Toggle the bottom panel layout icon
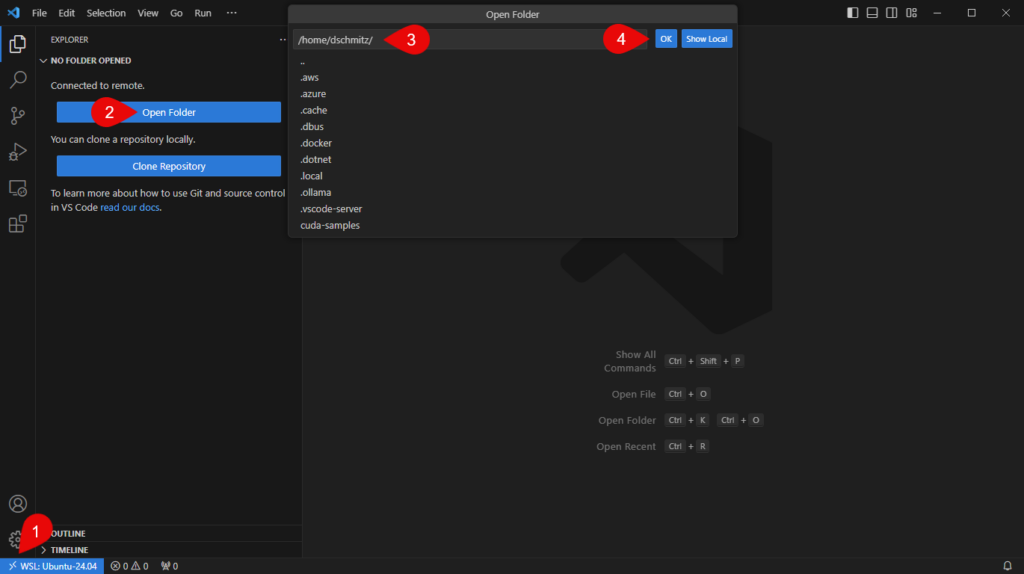Image resolution: width=1024 pixels, height=574 pixels. coord(872,12)
